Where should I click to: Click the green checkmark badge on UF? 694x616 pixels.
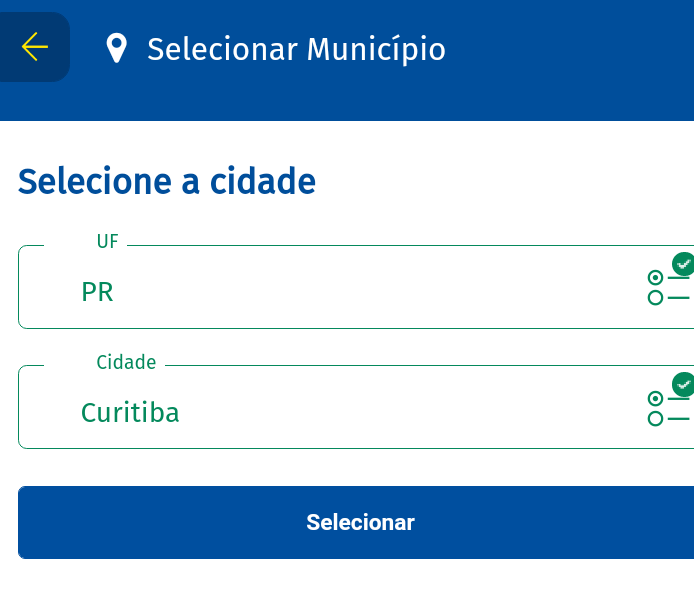pos(683,264)
